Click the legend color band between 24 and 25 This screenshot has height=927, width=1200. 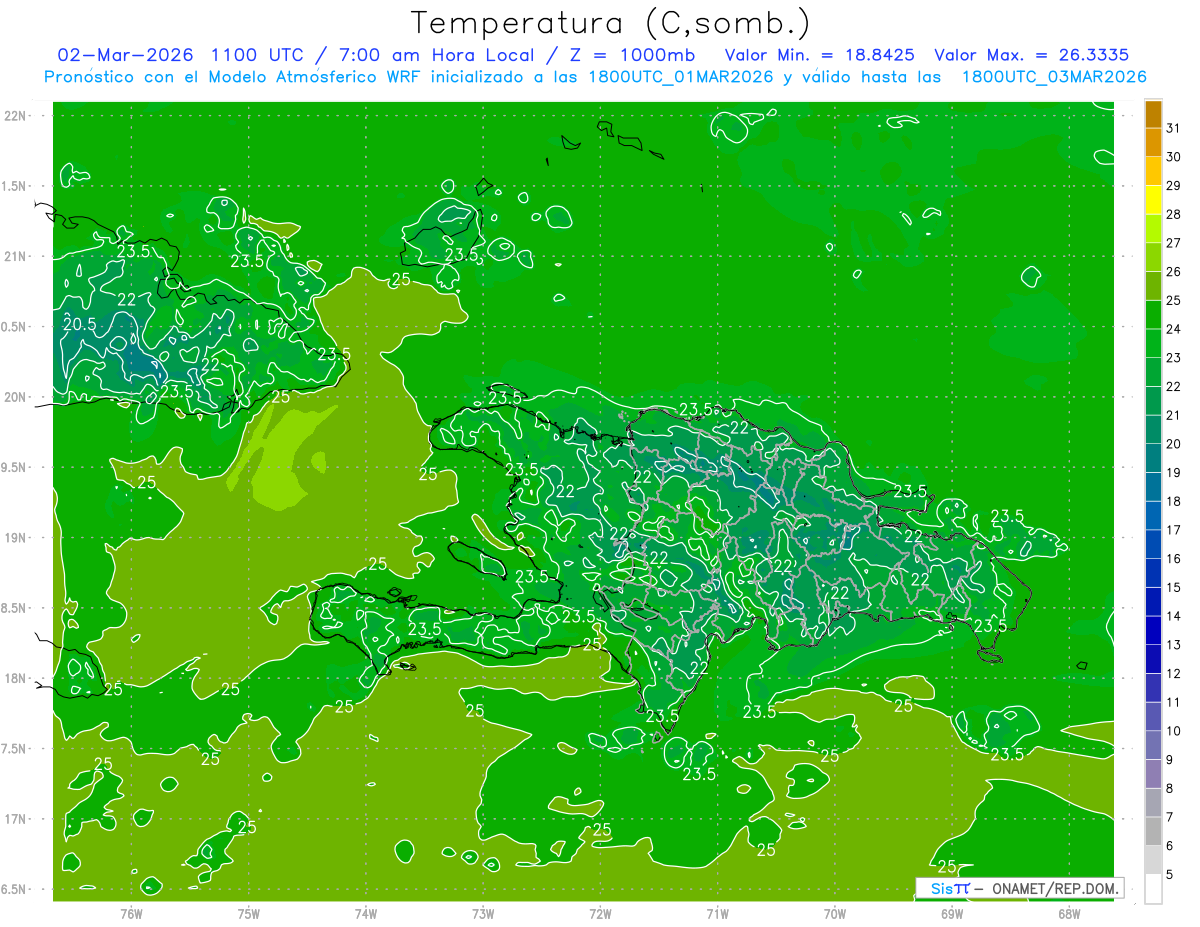point(1153,316)
